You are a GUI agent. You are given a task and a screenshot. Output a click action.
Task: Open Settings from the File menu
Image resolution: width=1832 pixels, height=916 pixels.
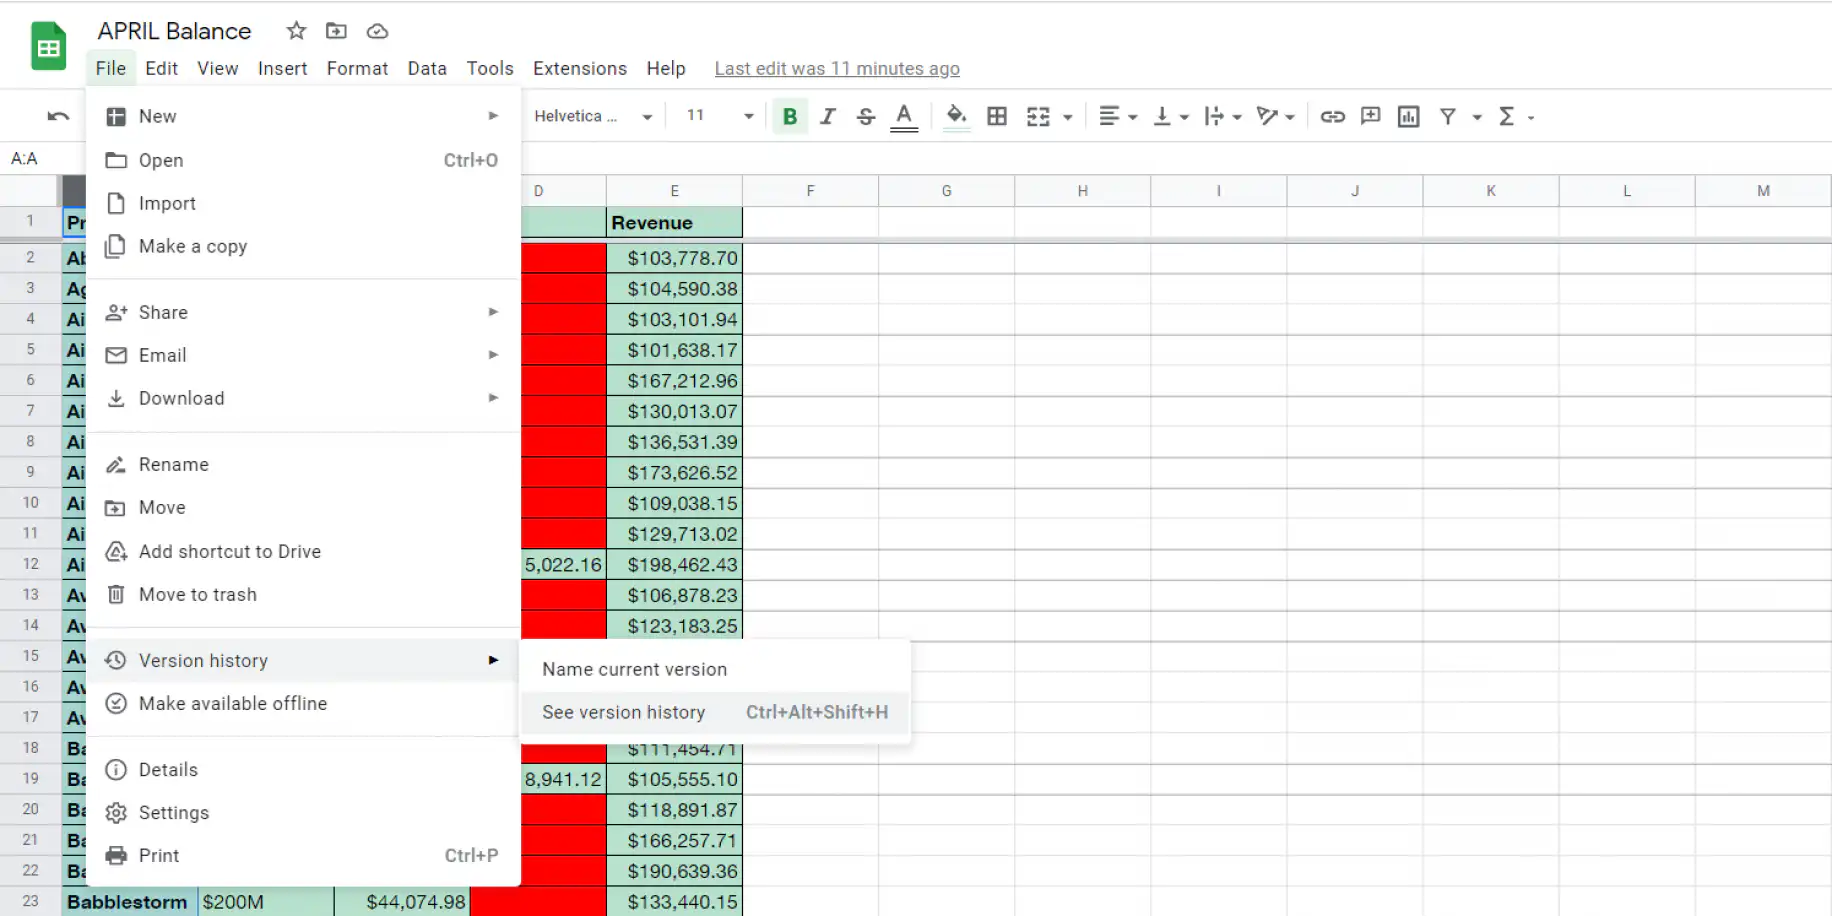click(303, 812)
